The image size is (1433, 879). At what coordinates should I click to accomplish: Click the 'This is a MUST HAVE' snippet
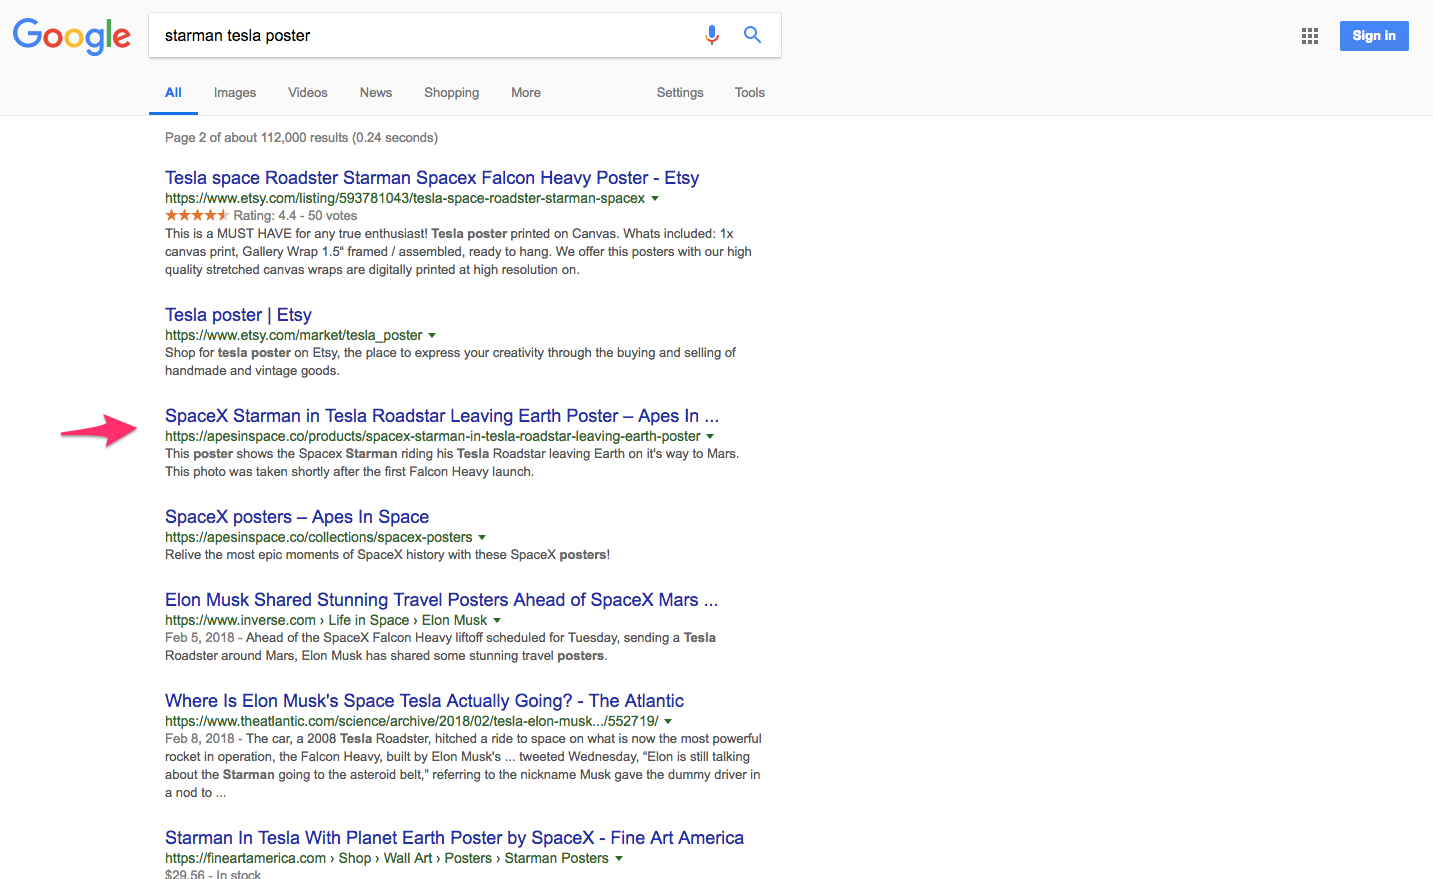458,251
